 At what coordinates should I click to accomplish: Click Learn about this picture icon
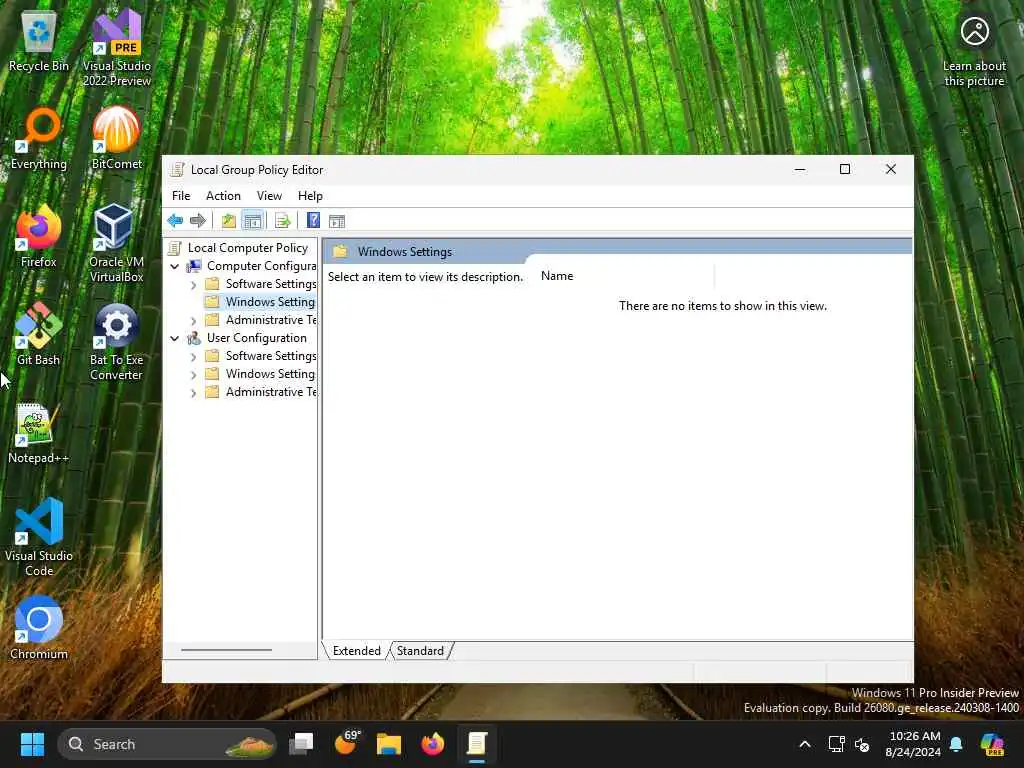pyautogui.click(x=974, y=50)
